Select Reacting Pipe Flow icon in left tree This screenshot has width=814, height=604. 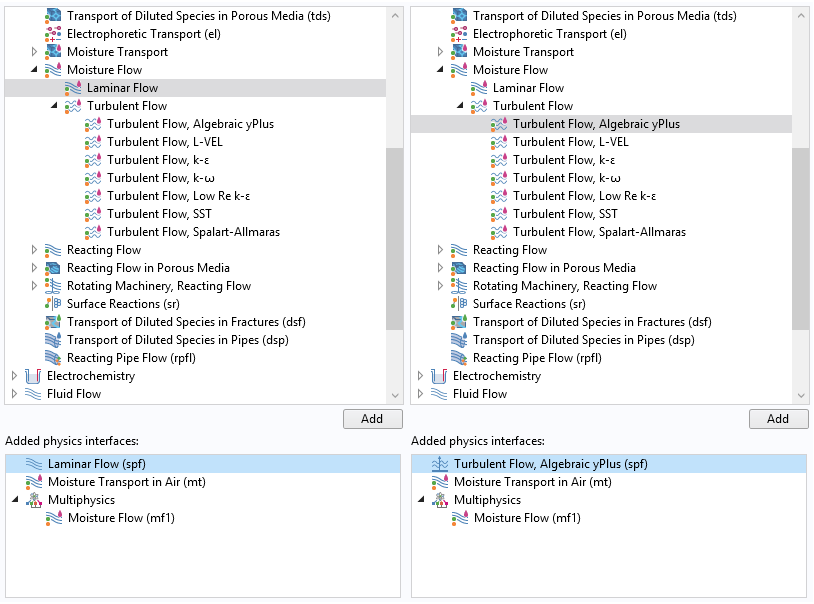(x=53, y=358)
